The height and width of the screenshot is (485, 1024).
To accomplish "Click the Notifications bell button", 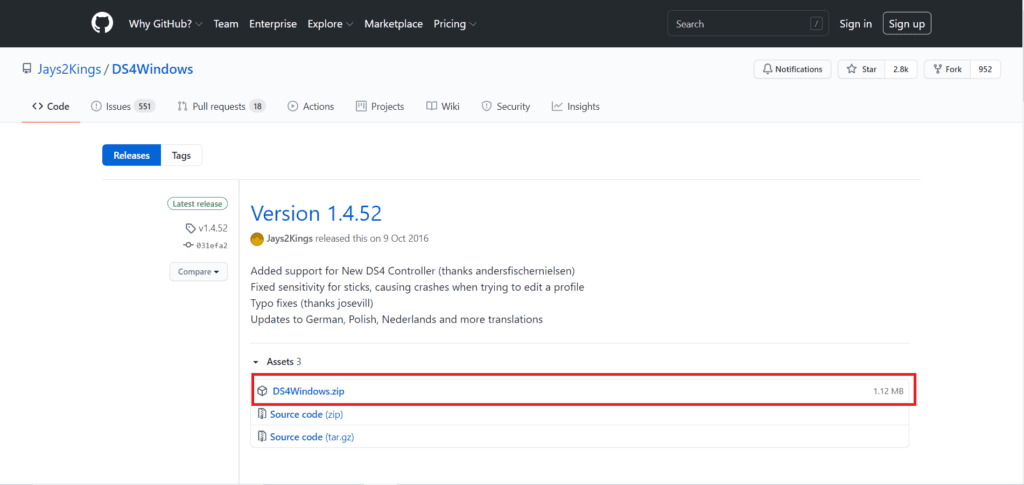I will (792, 69).
